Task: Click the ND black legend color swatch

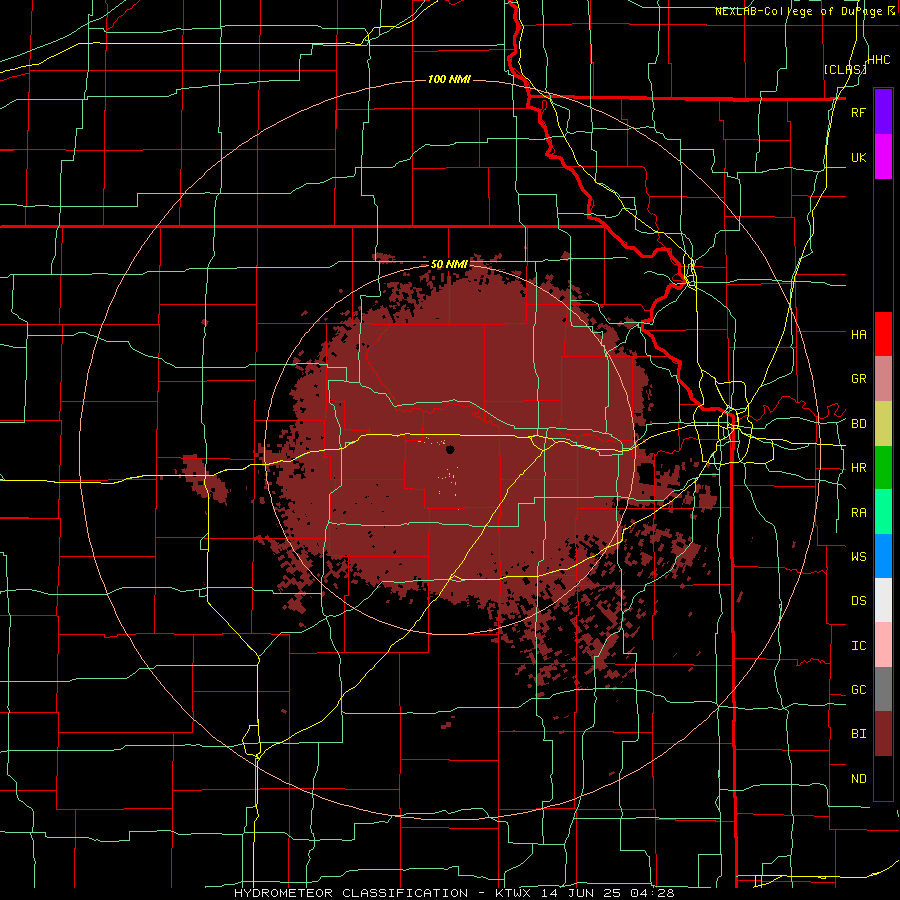Action: pos(883,778)
